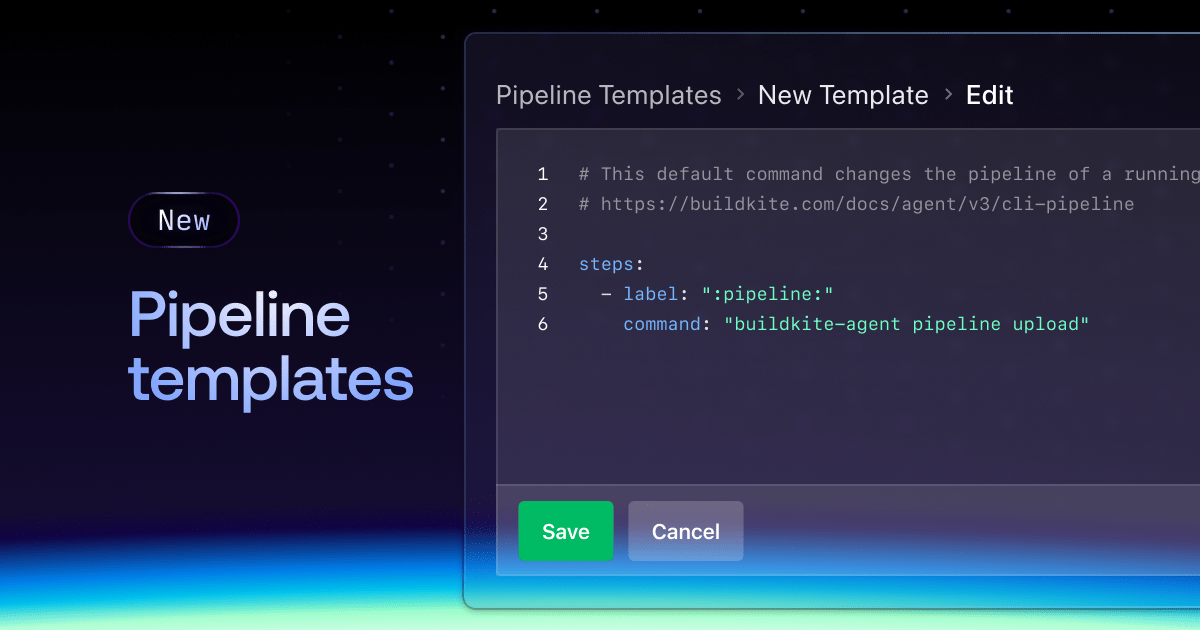Viewport: 1200px width, 630px height.
Task: Expand the first breadcrumb chevron separator
Action: pos(740,95)
